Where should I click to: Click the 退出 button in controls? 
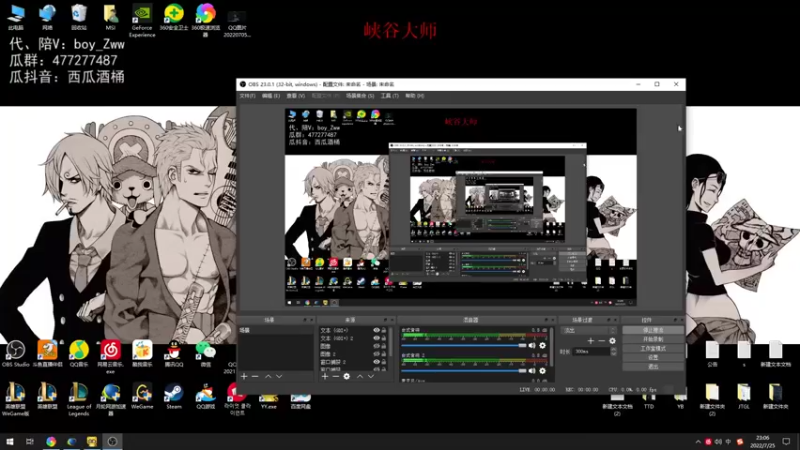click(x=653, y=367)
